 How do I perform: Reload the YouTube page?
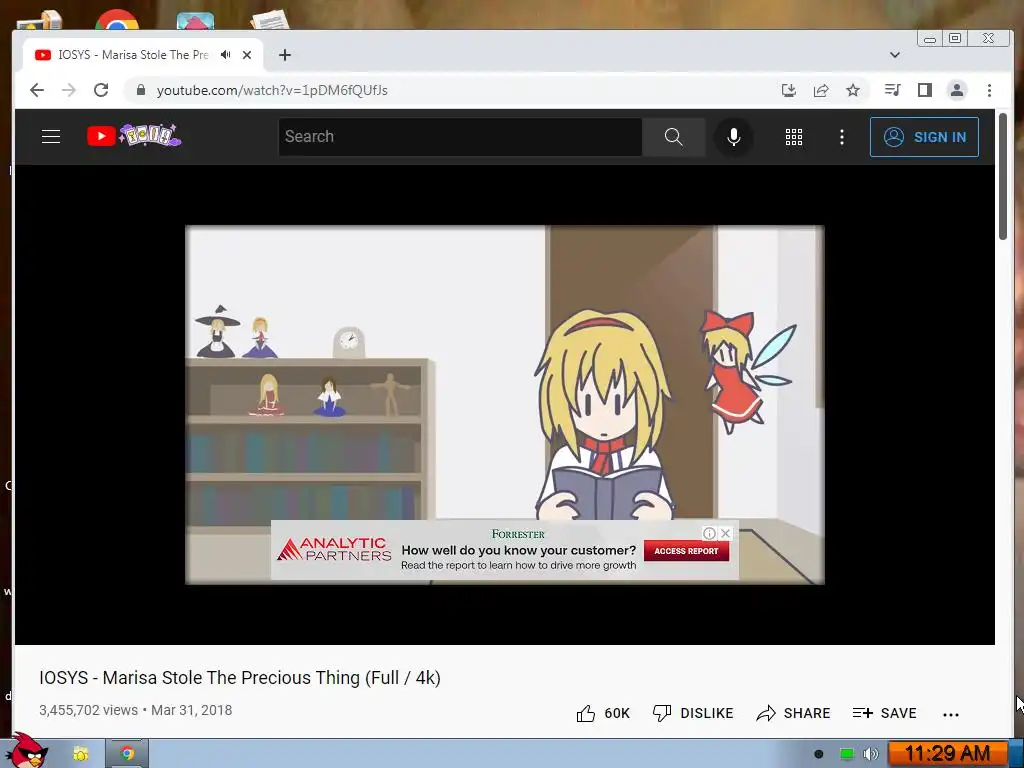point(101,90)
